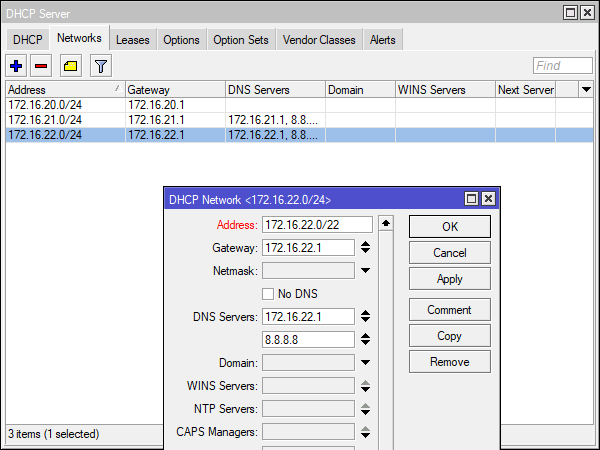Switch to the DHCP tab

click(28, 40)
